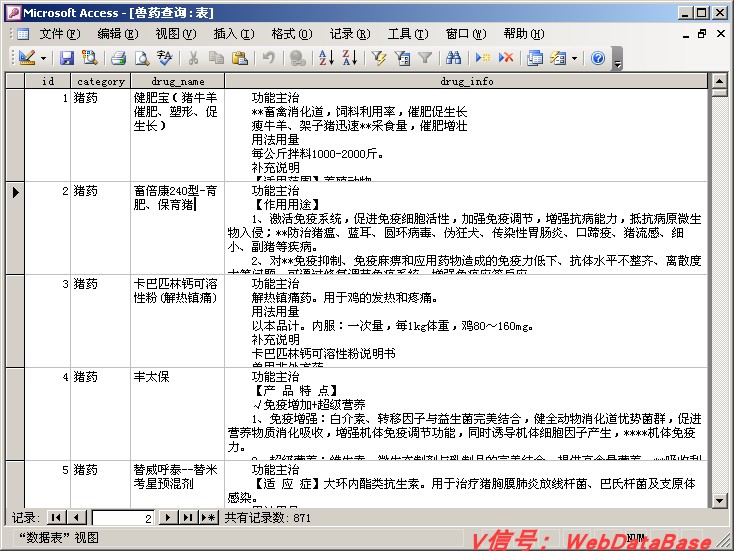Screen dimensions: 734x551
Task: Sort descending with Z-A icon
Action: (x=350, y=58)
